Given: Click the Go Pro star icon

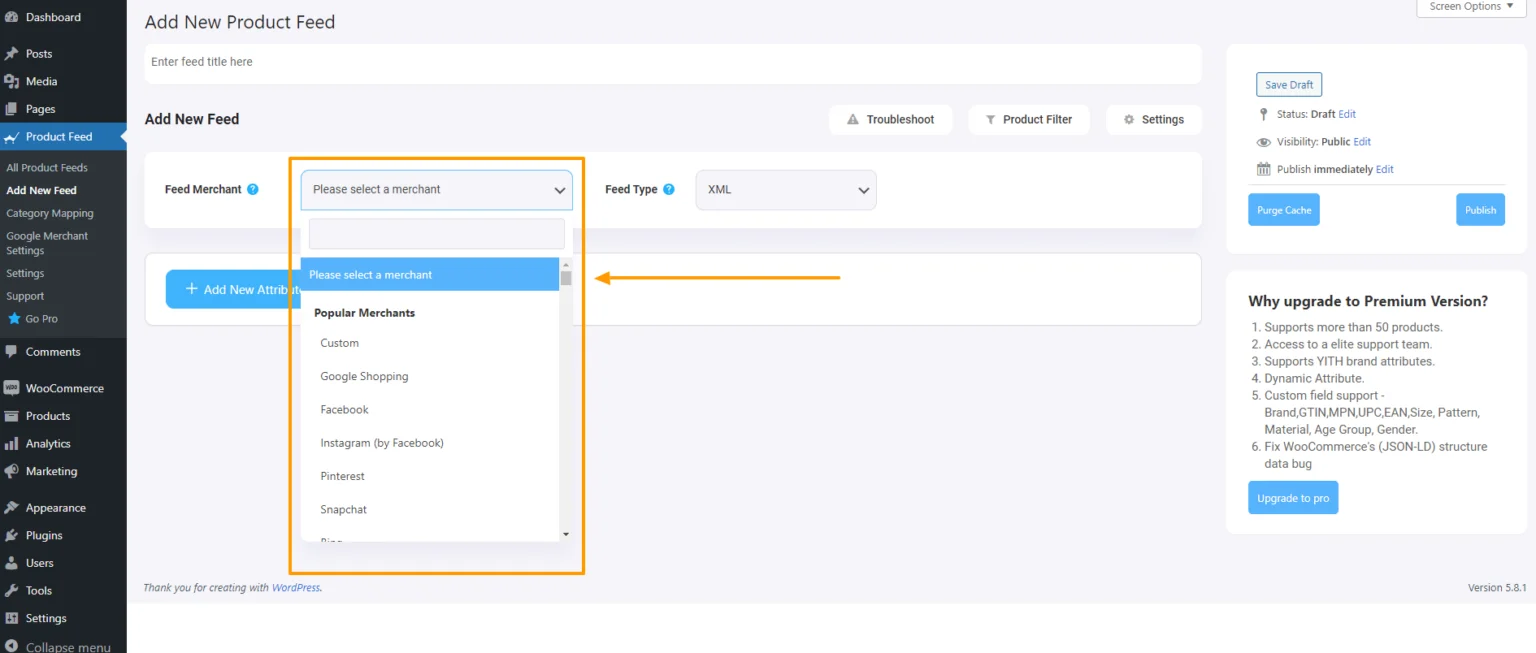Looking at the screenshot, I should (x=14, y=319).
